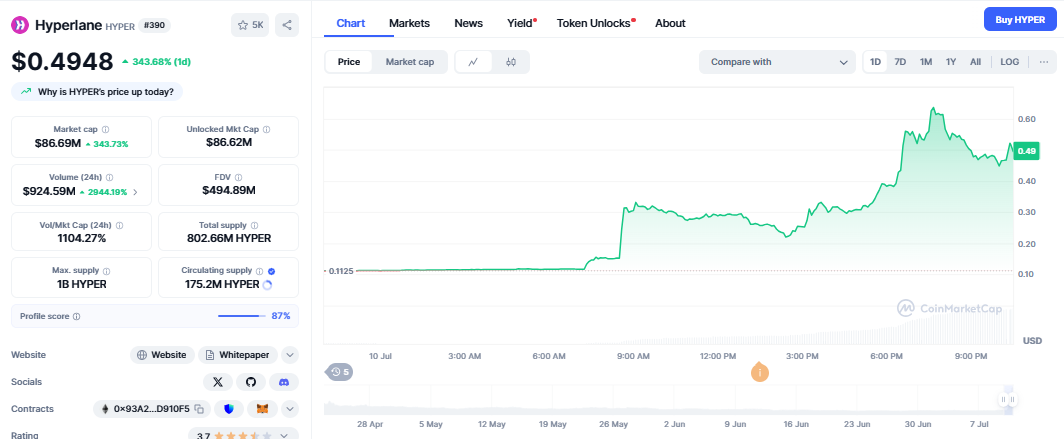Click Total supply info icon
Screen dimensions: 1064x439
point(254,225)
